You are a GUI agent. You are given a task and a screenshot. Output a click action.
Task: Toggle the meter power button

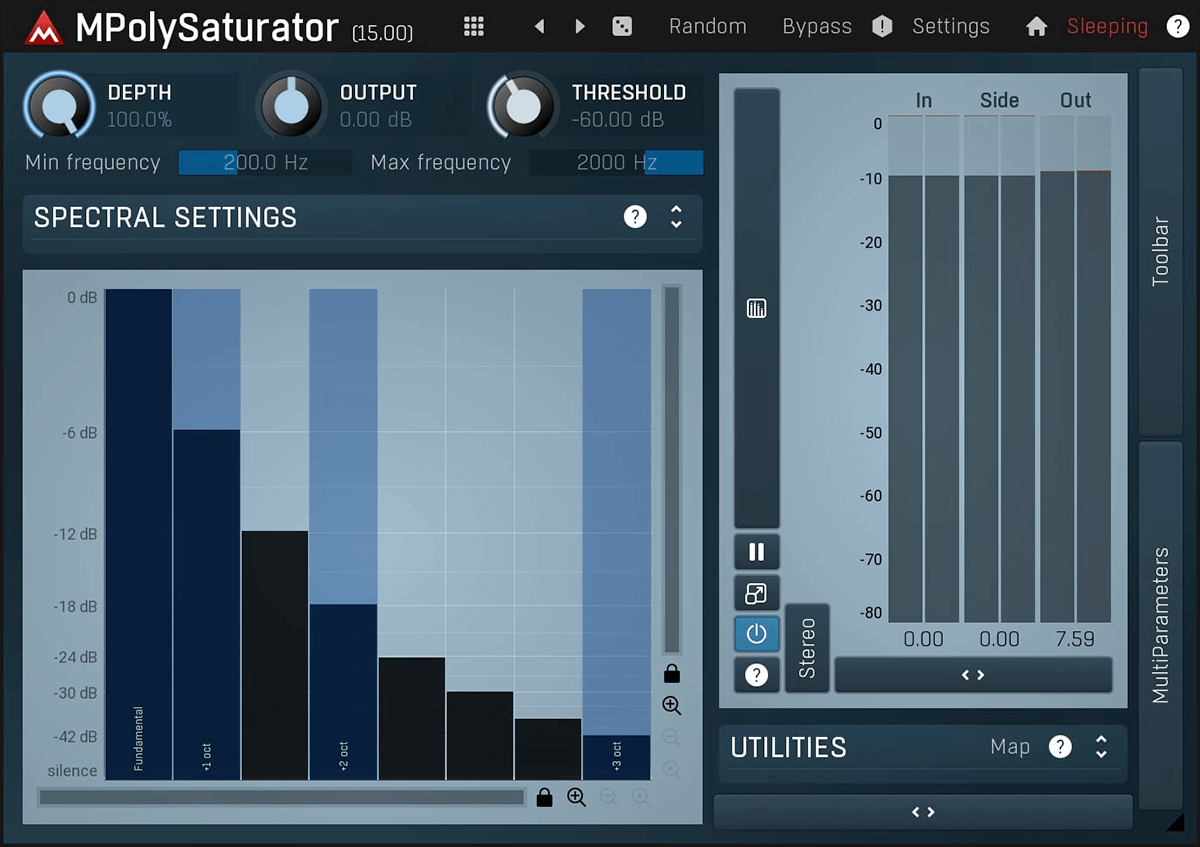point(756,634)
